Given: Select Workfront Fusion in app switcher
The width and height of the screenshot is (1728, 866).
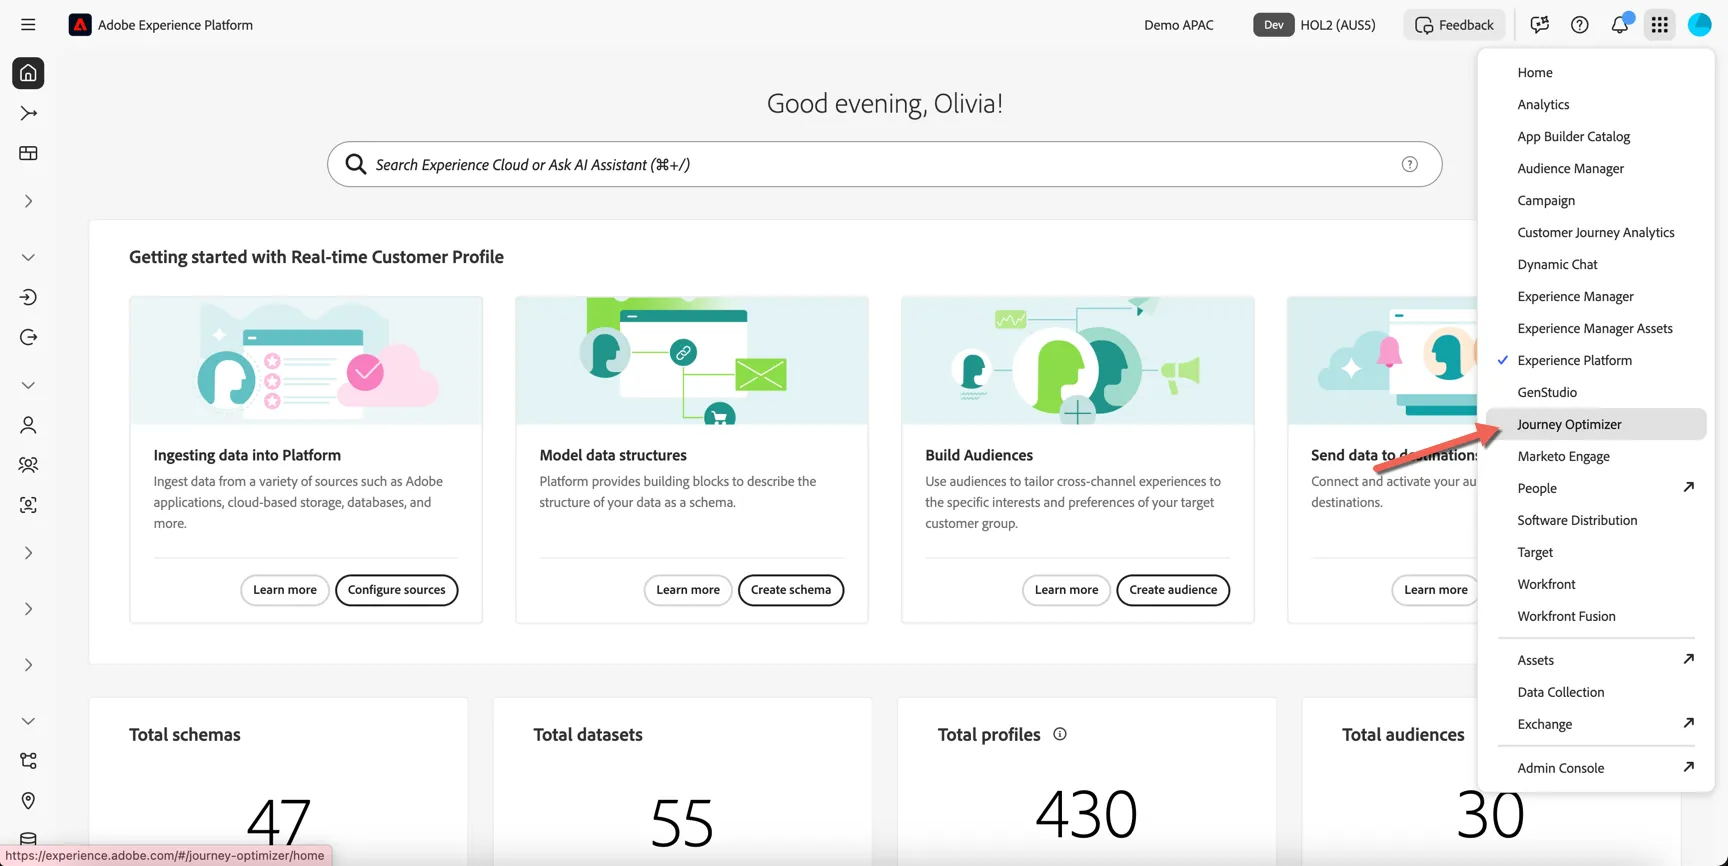Looking at the screenshot, I should [1596, 616].
